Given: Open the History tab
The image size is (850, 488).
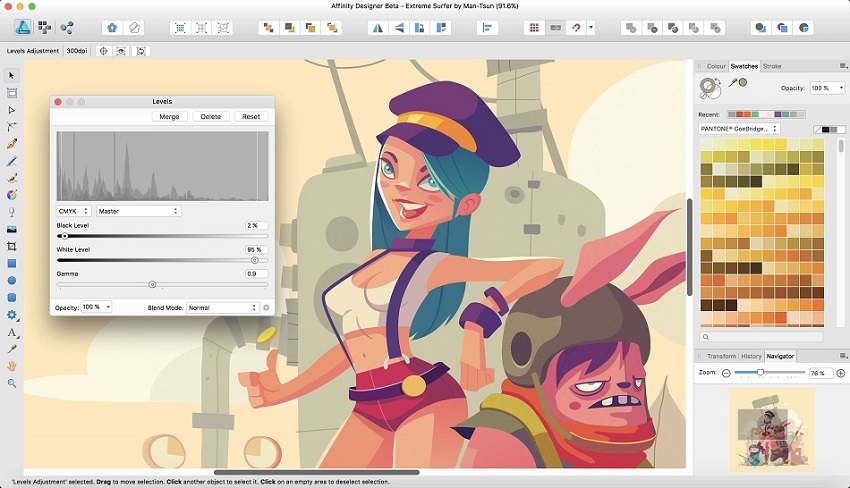Looking at the screenshot, I should tap(751, 356).
